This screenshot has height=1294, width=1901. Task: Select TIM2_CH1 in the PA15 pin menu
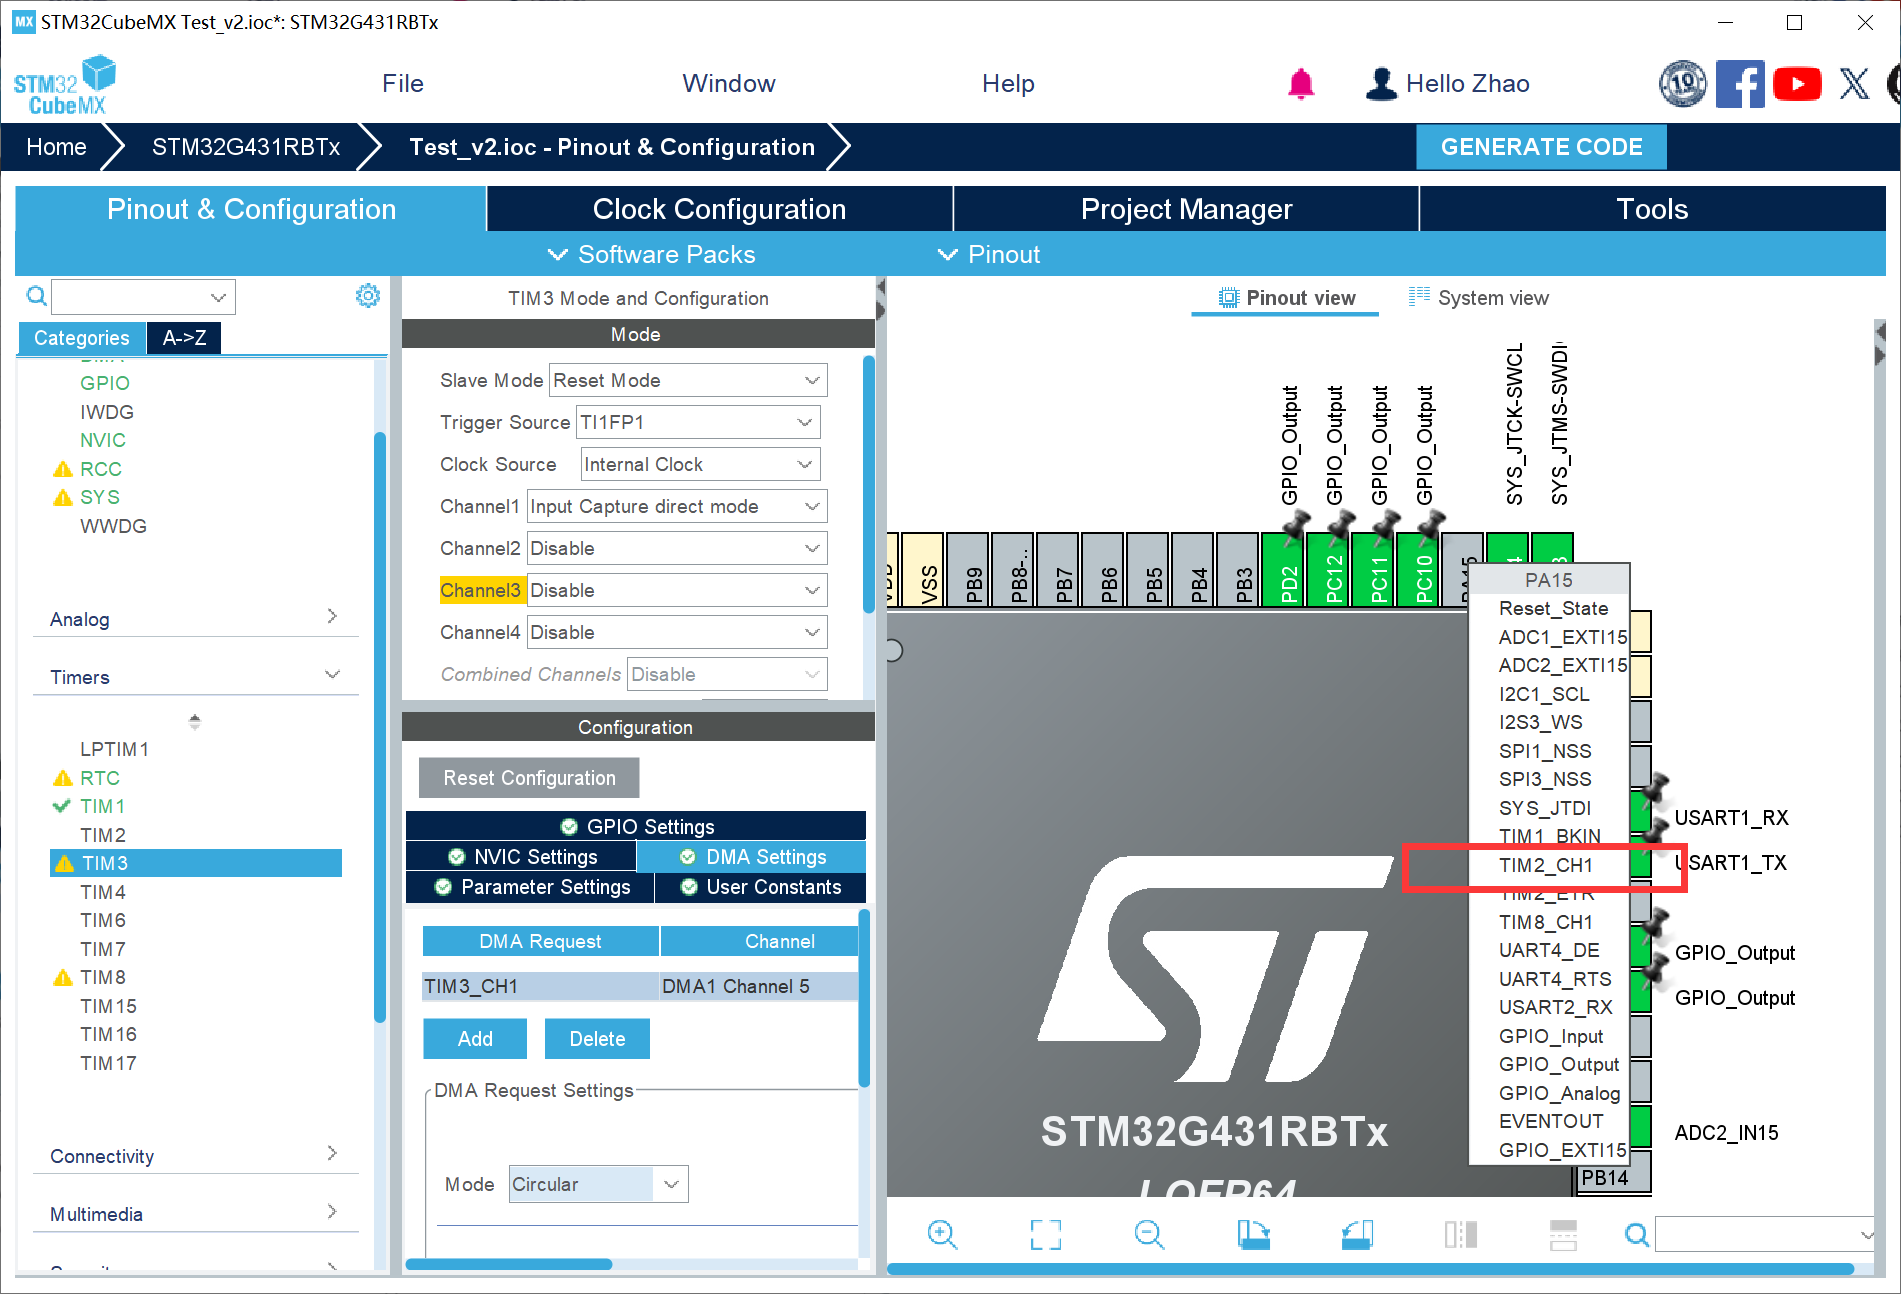(1545, 865)
